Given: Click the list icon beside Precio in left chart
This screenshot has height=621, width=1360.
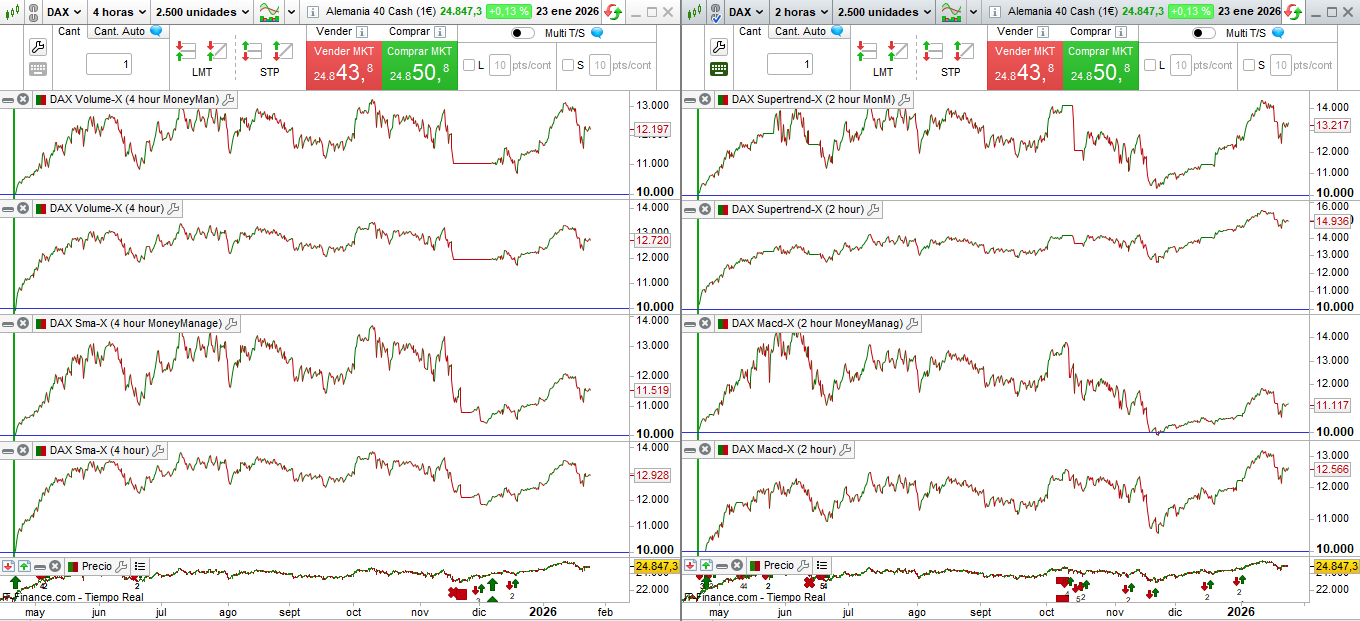Looking at the screenshot, I should [x=140, y=566].
